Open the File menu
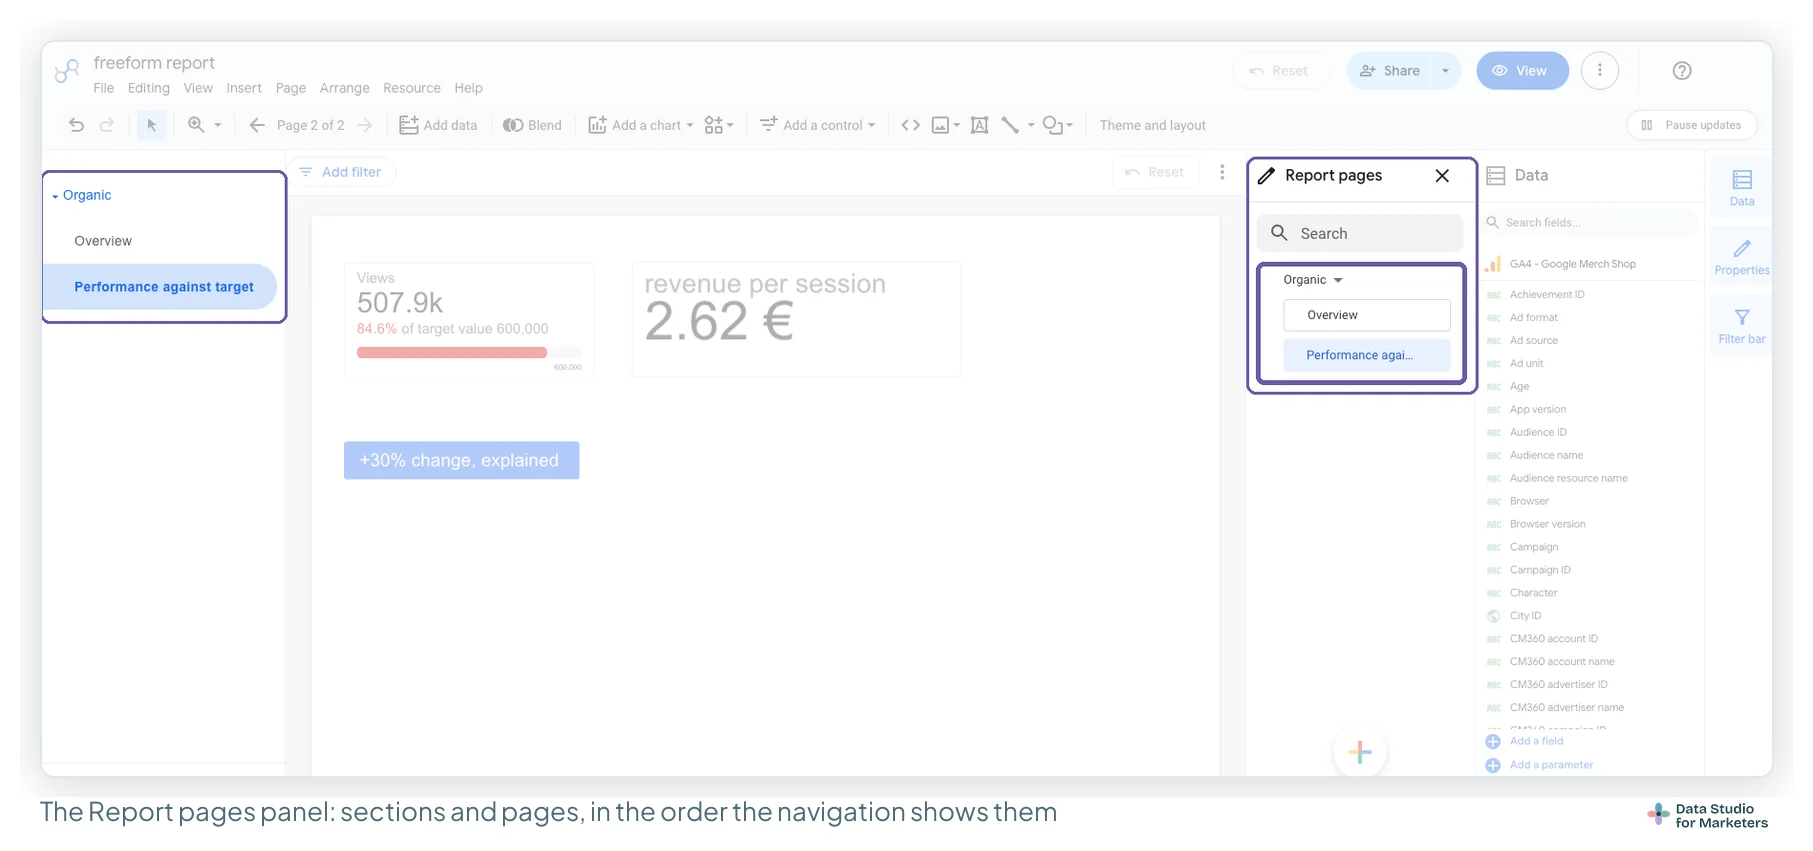 [103, 88]
